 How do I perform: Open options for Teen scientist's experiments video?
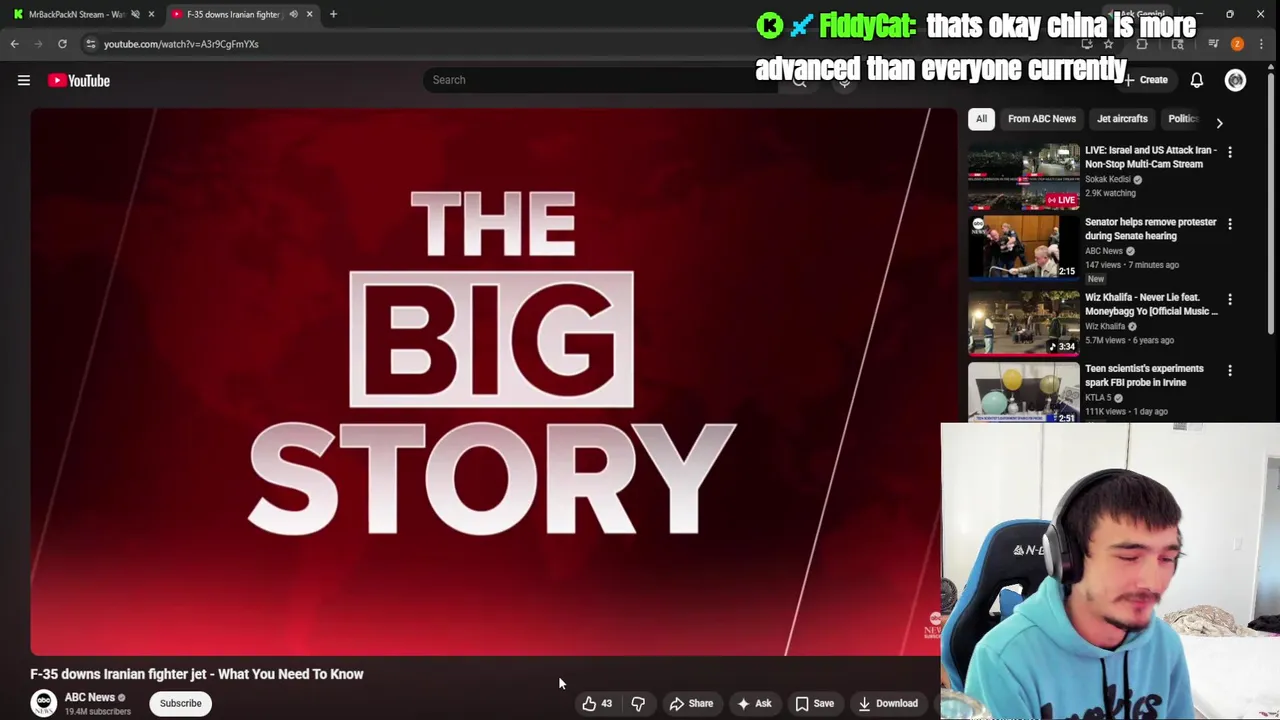coord(1230,371)
